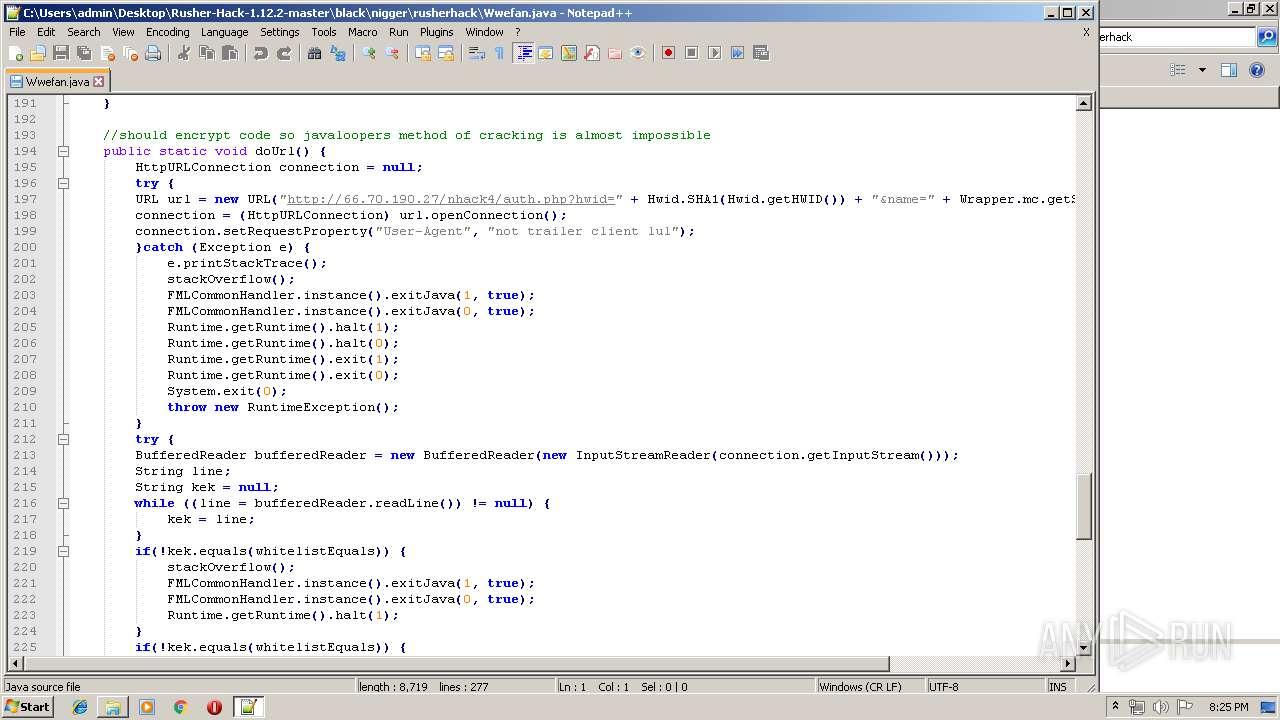Copy selection using the Copy toolbar icon
Screen dimensions: 1280x720
tap(207, 53)
